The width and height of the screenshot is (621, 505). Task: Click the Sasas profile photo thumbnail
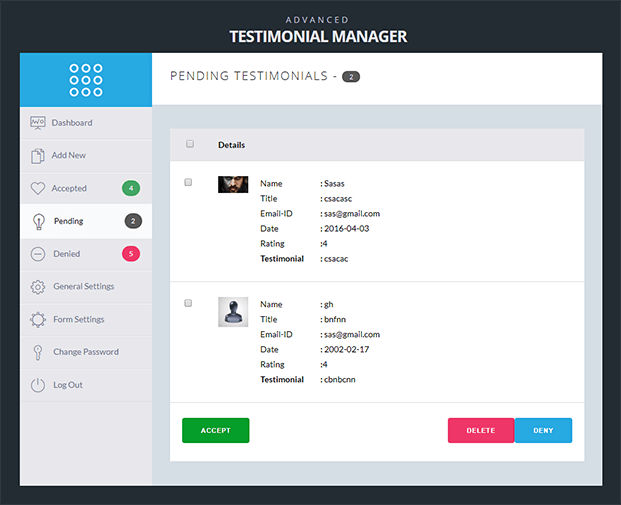coord(233,184)
